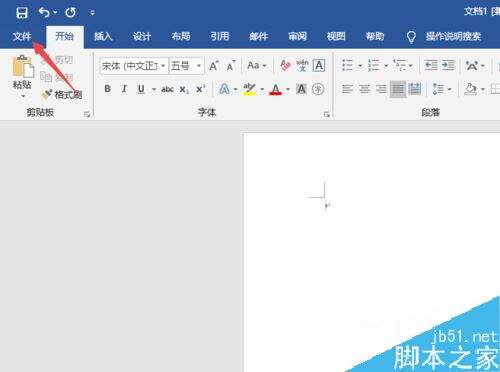Click the Decrease Indent icon
Screen dimensions: 500x372
(431, 65)
